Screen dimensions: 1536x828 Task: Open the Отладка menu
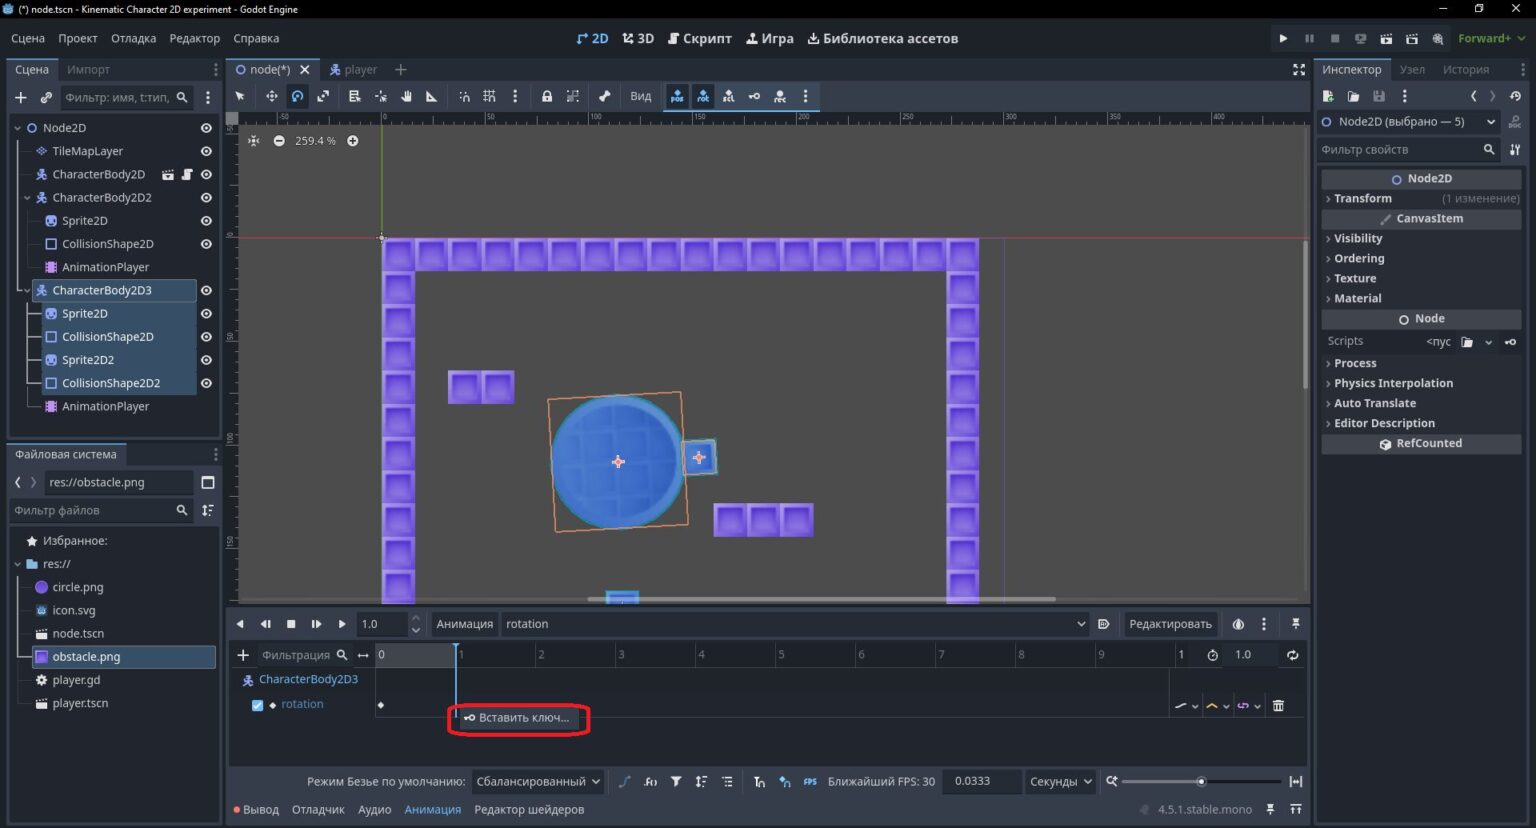point(133,38)
